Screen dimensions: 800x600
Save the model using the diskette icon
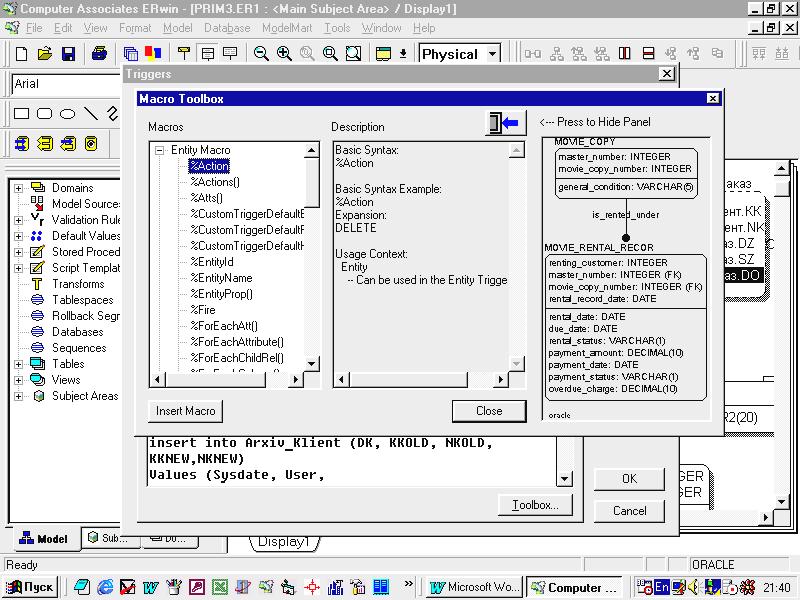click(x=68, y=54)
